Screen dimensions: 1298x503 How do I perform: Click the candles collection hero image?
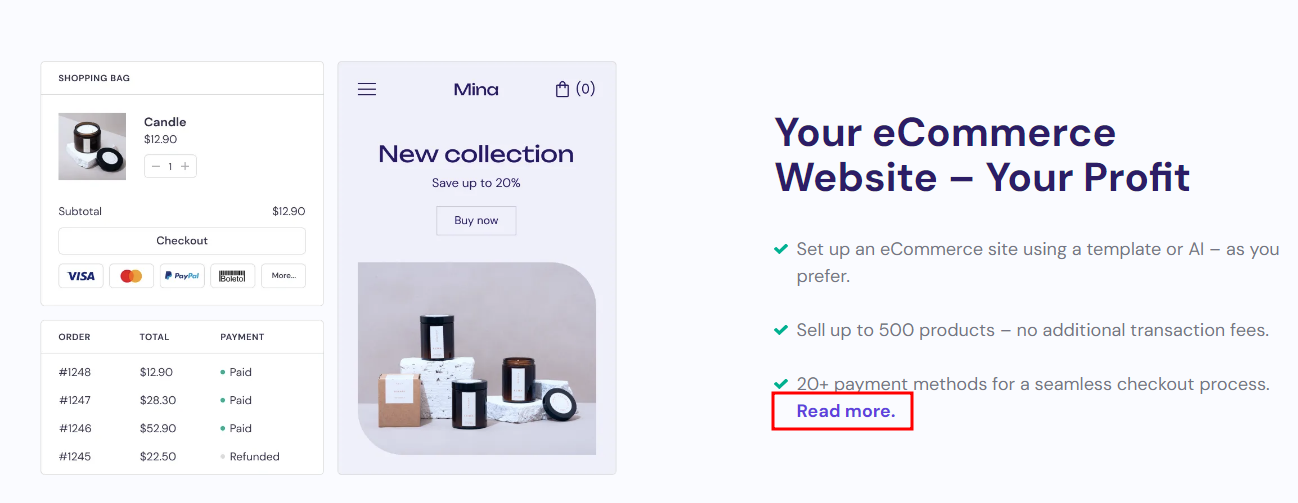point(476,358)
